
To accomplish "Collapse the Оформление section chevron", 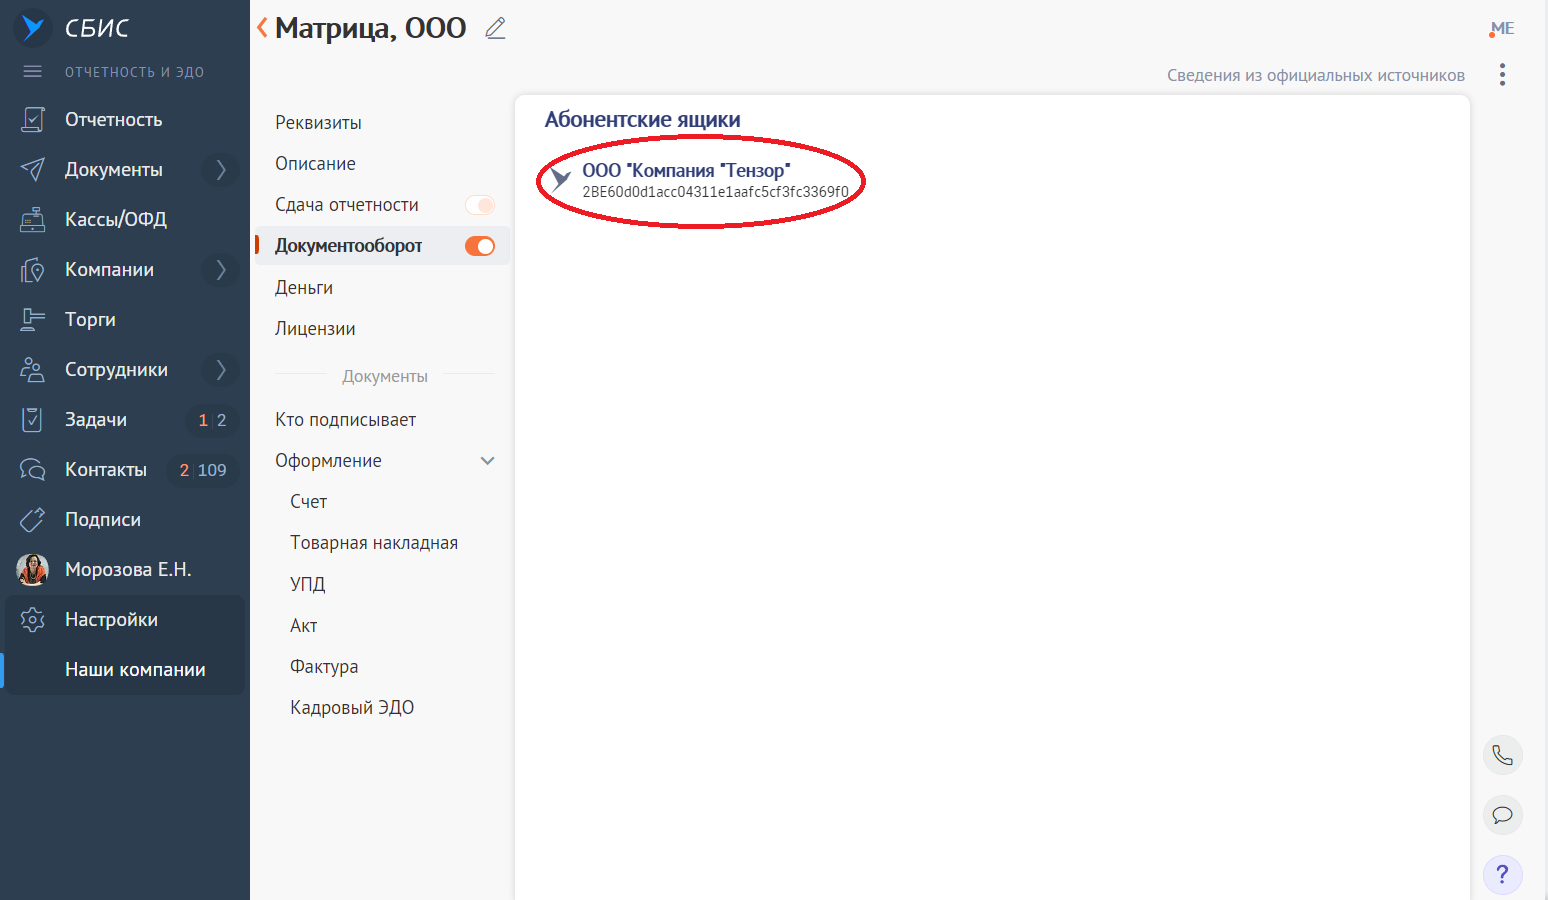I will coord(488,461).
